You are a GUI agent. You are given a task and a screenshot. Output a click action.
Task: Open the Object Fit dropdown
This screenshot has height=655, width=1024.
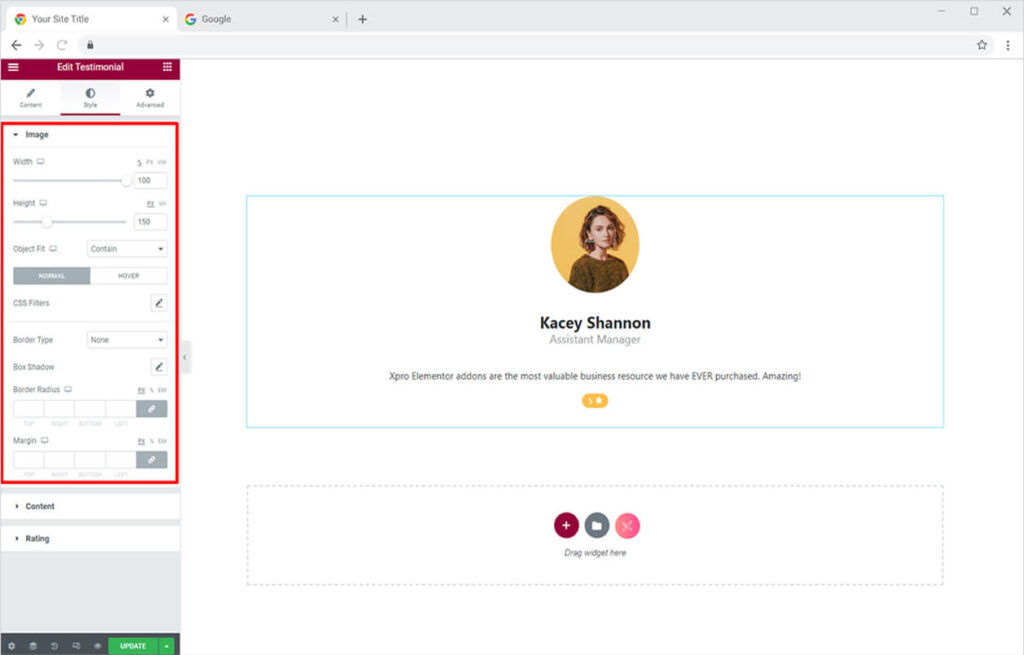127,249
